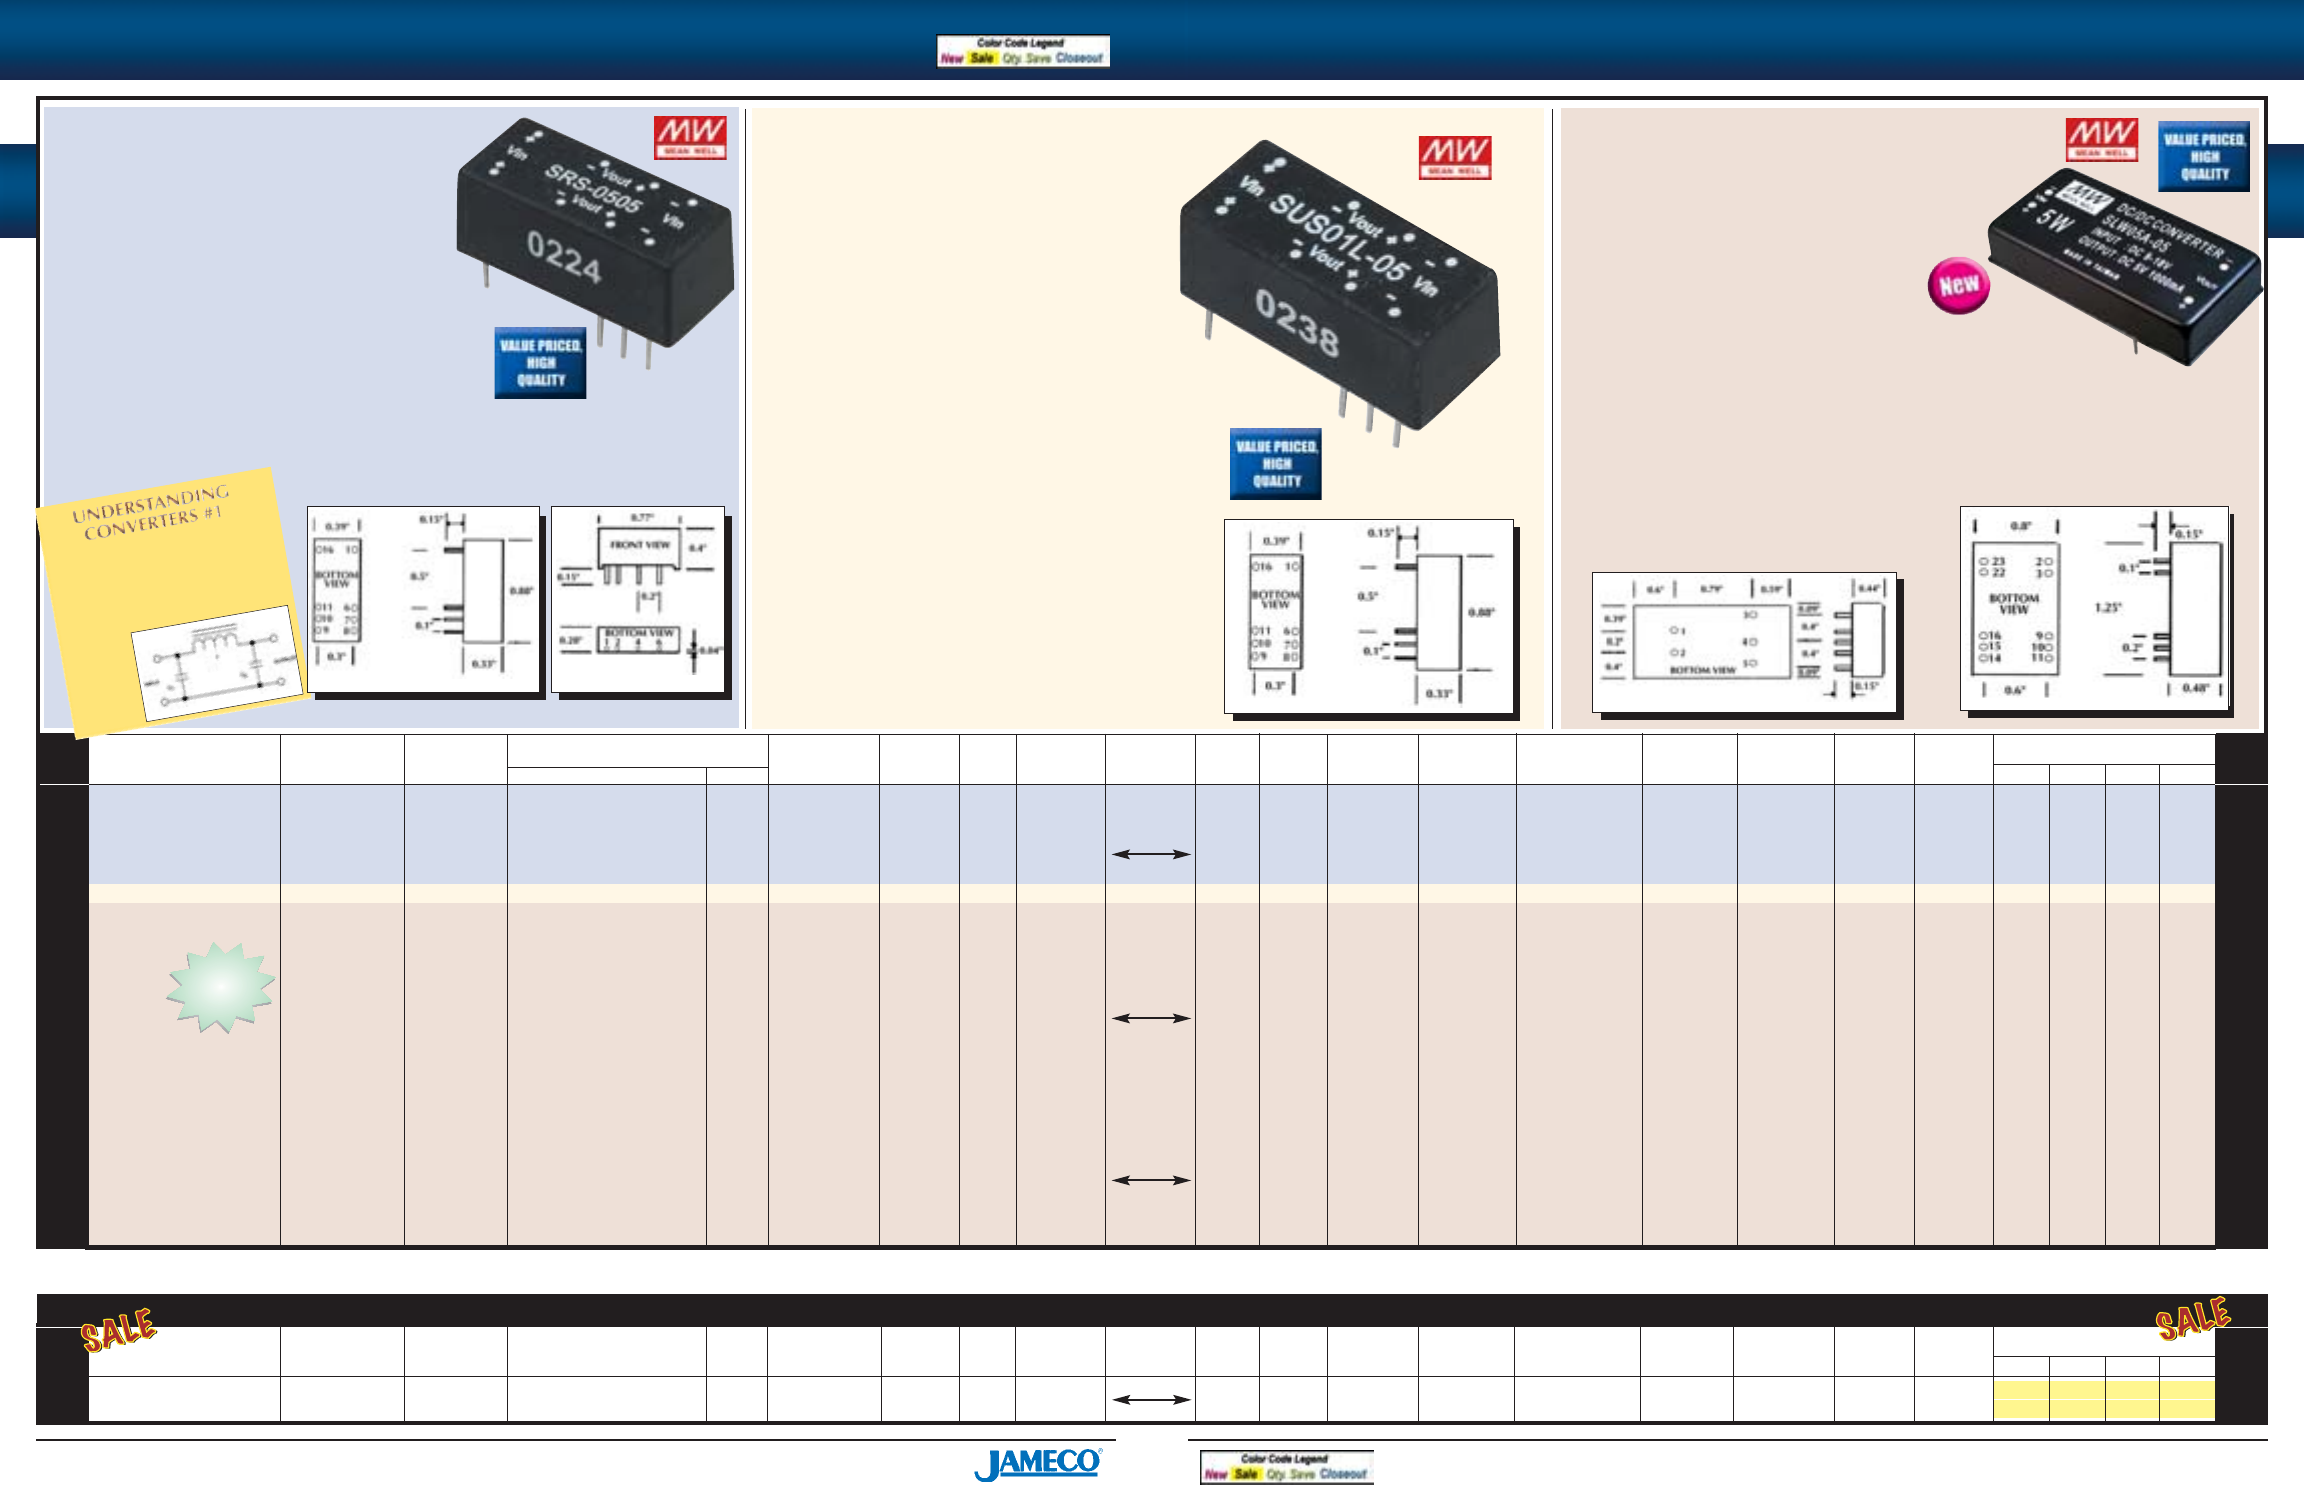
Task: Click the SALE stamp at table's right end
Action: tap(2193, 1318)
